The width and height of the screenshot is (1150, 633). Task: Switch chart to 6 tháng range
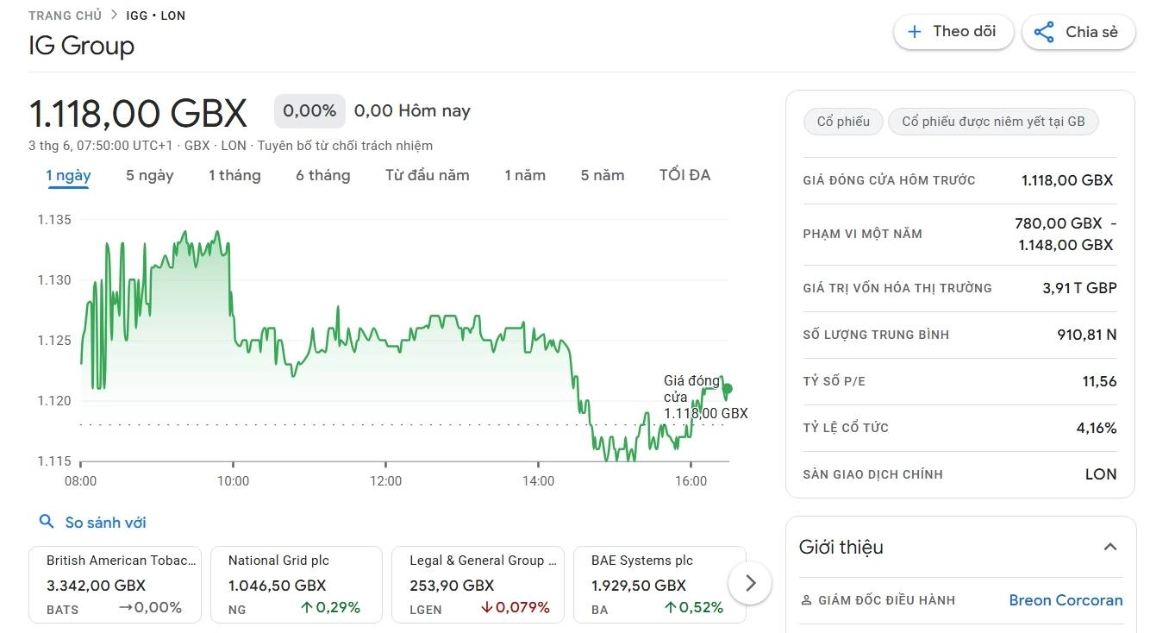(323, 175)
